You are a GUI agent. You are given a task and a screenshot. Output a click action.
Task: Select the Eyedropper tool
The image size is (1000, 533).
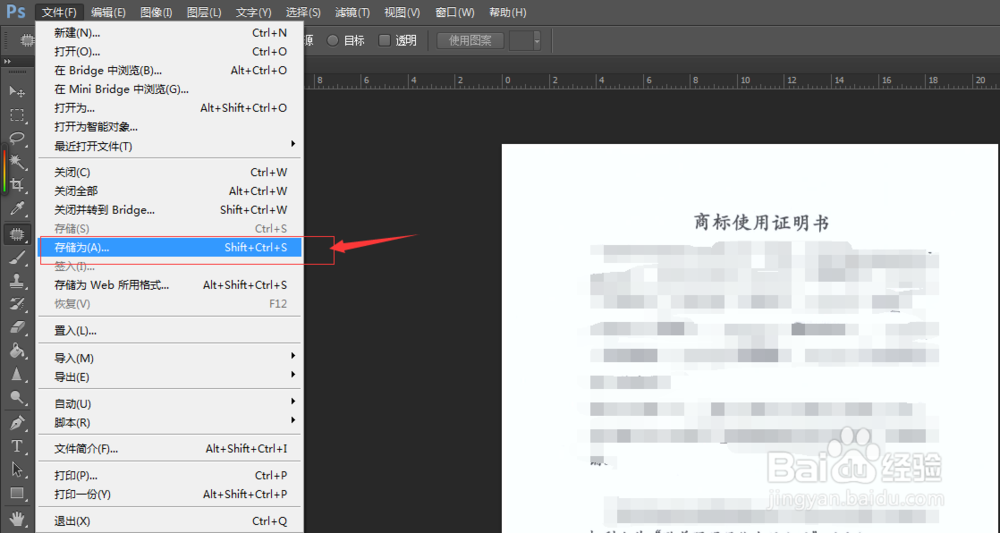(x=17, y=208)
